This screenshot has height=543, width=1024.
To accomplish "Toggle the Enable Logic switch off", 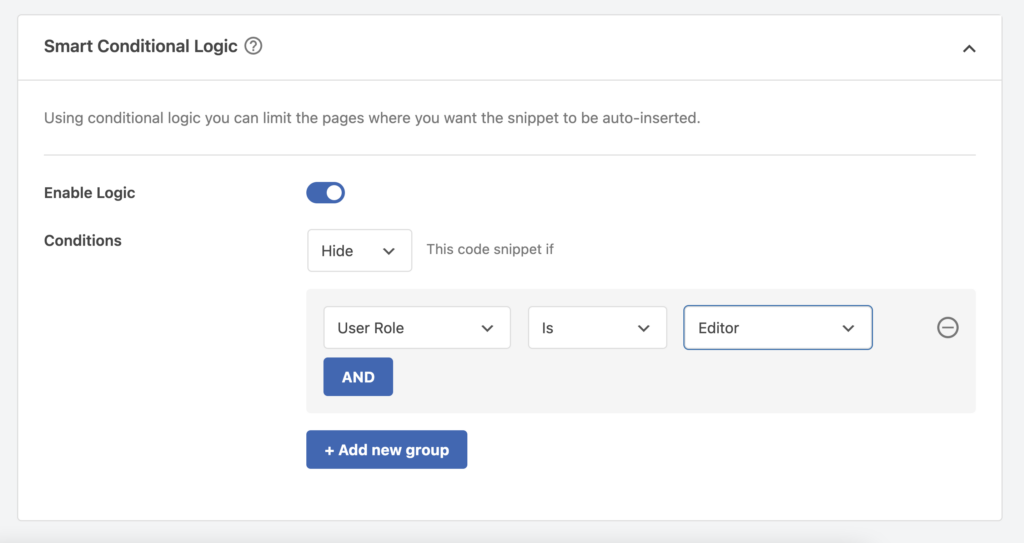I will pos(325,193).
